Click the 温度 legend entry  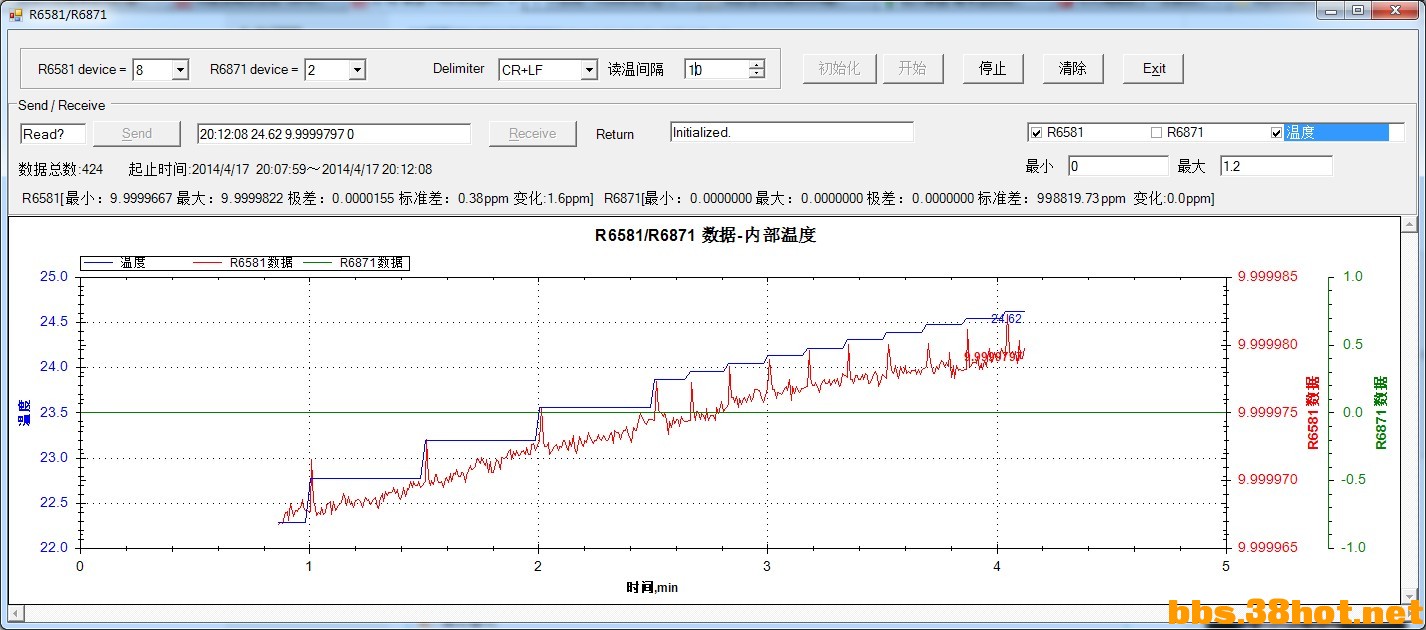(x=115, y=263)
